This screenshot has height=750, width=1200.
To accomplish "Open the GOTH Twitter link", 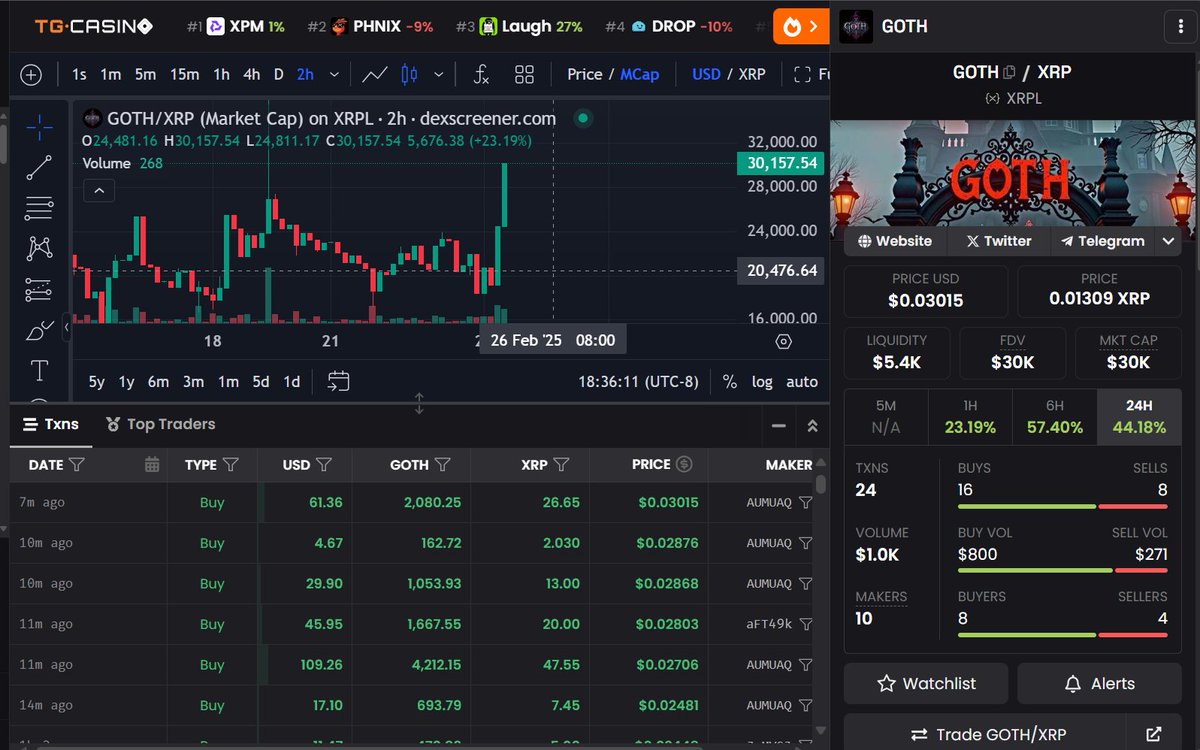I will tap(998, 241).
